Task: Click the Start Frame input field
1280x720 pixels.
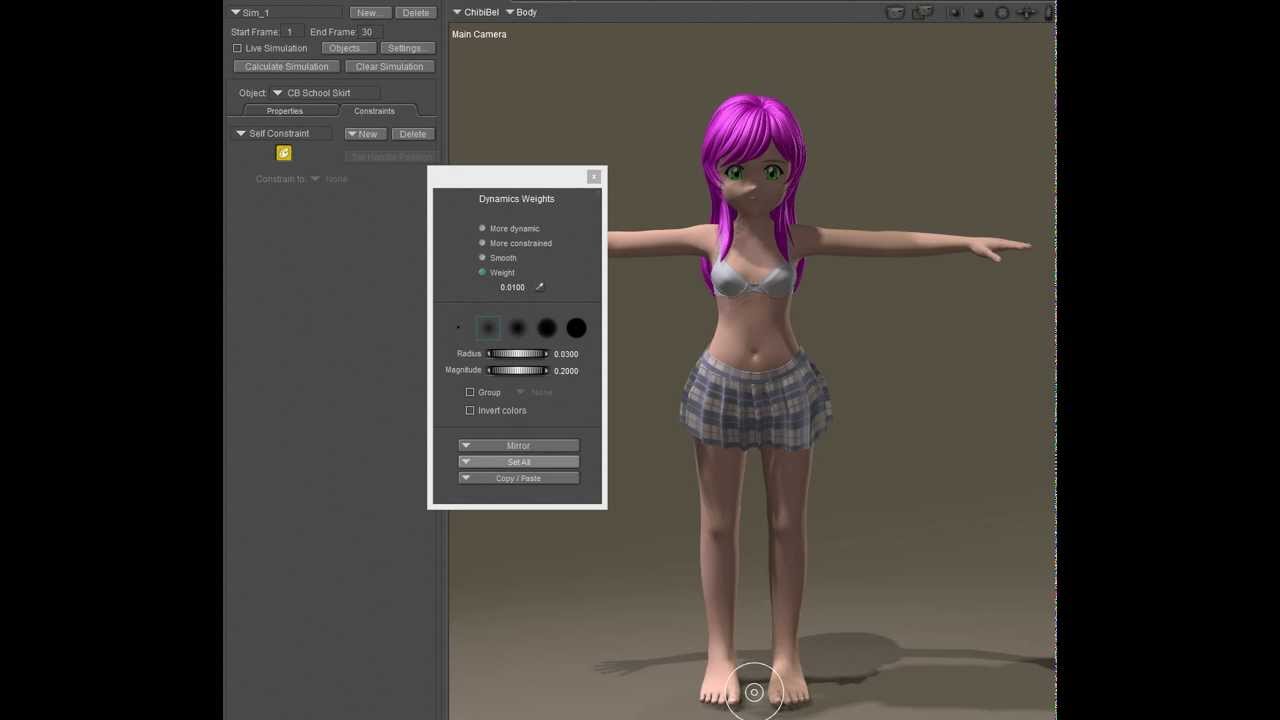Action: pos(292,32)
